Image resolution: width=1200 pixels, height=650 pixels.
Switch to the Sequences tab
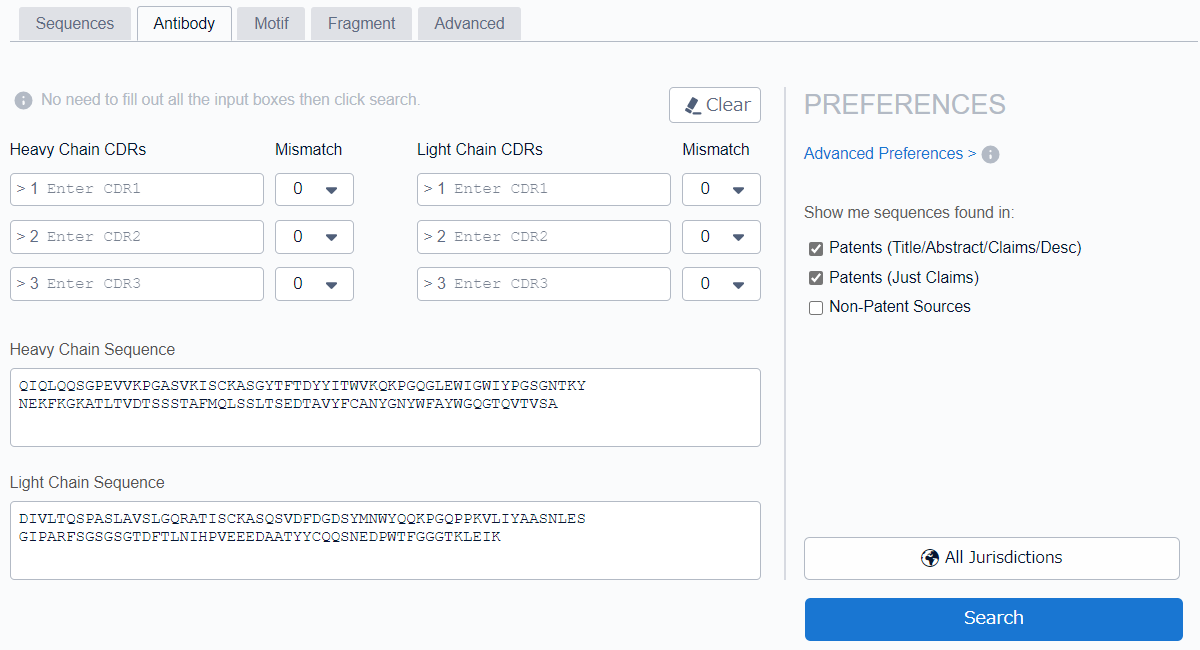[75, 23]
